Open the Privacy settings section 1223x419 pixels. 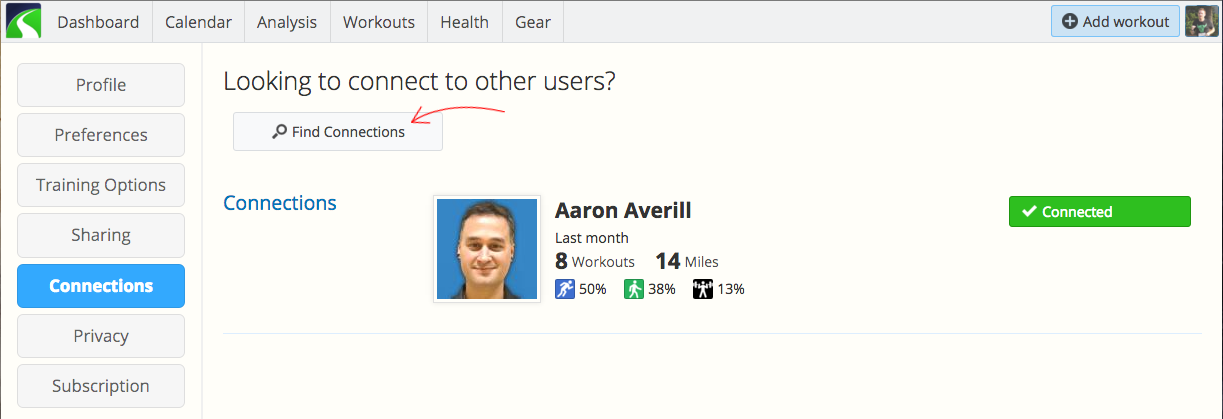(101, 336)
